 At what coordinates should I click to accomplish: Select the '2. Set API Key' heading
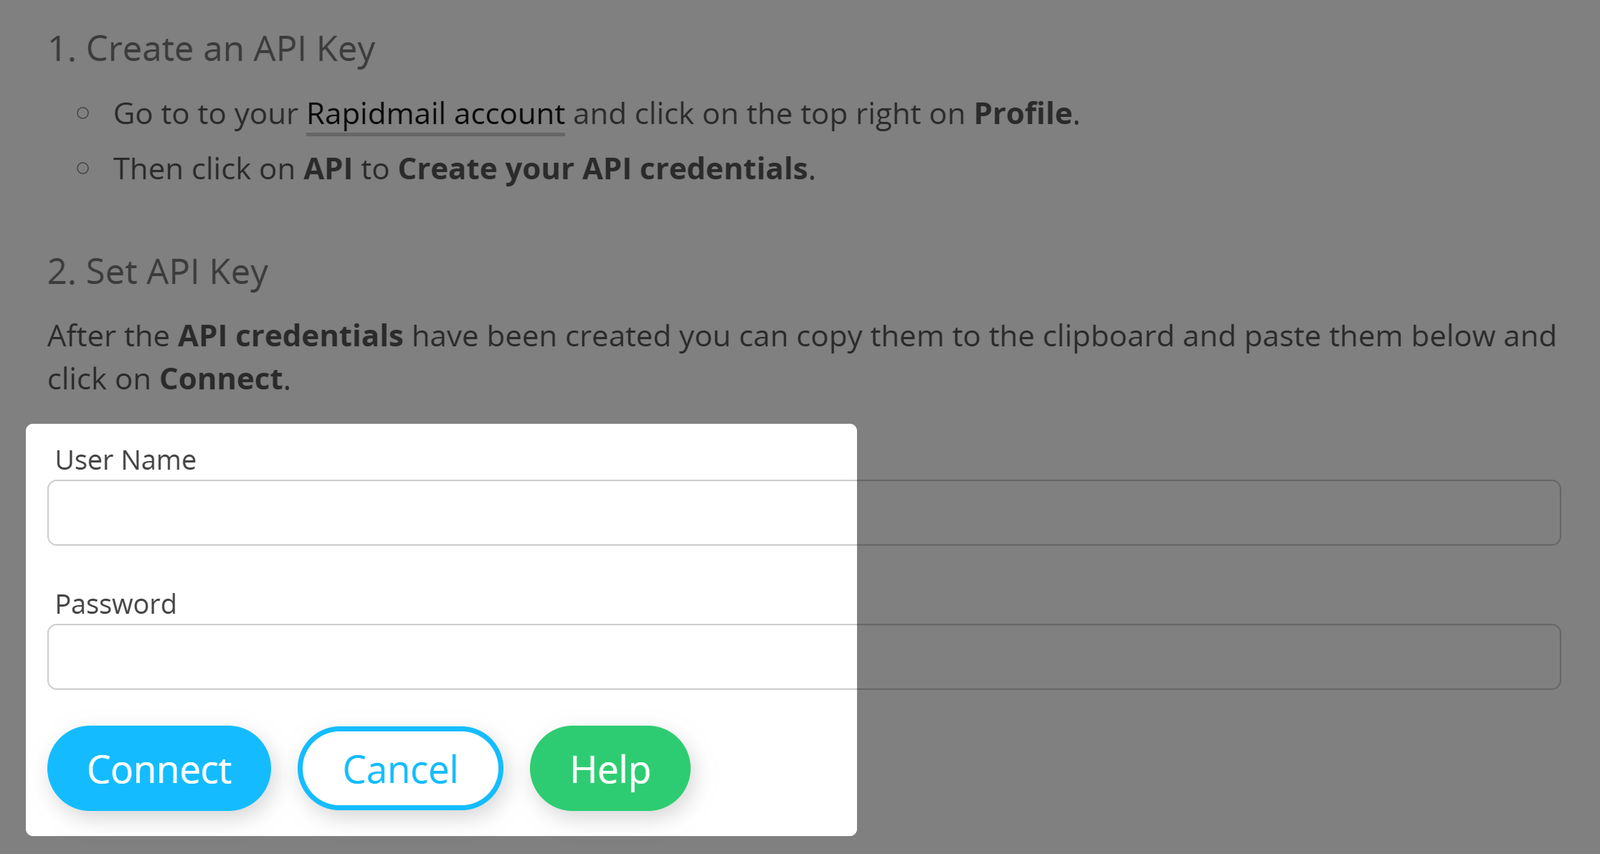158,272
